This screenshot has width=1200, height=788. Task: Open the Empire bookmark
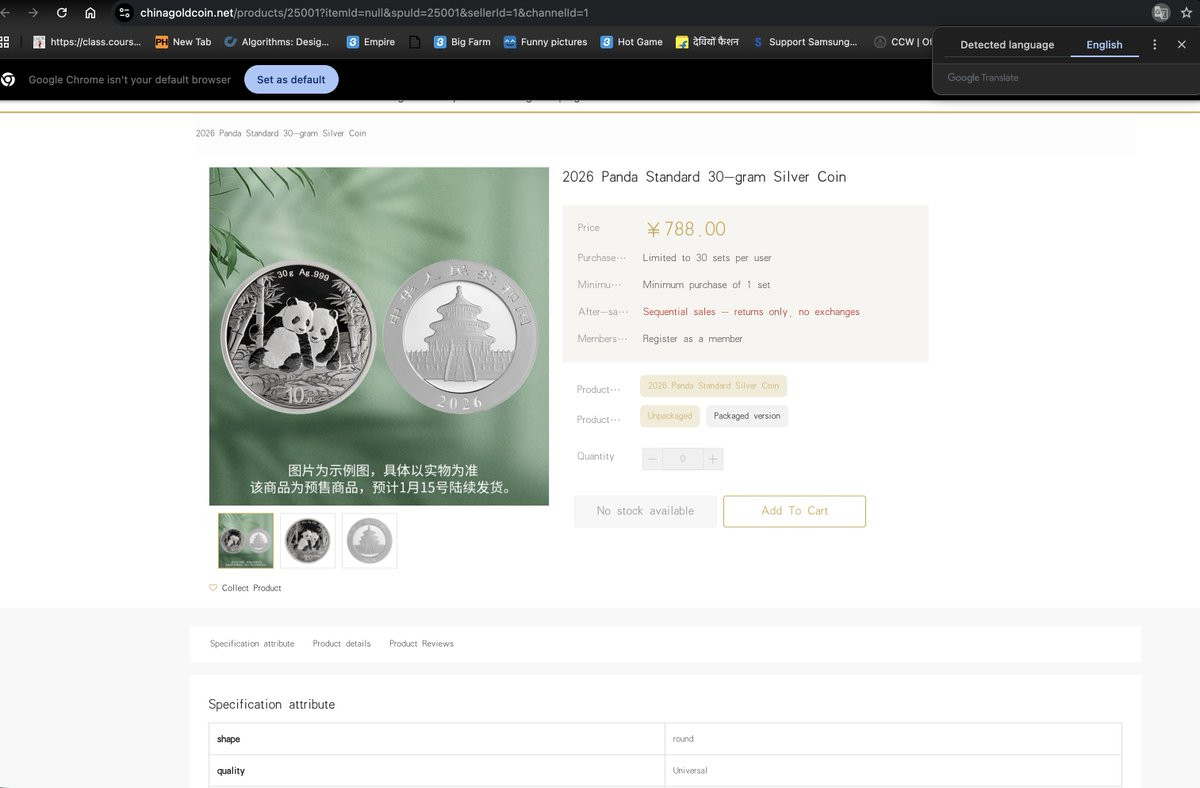coord(370,42)
